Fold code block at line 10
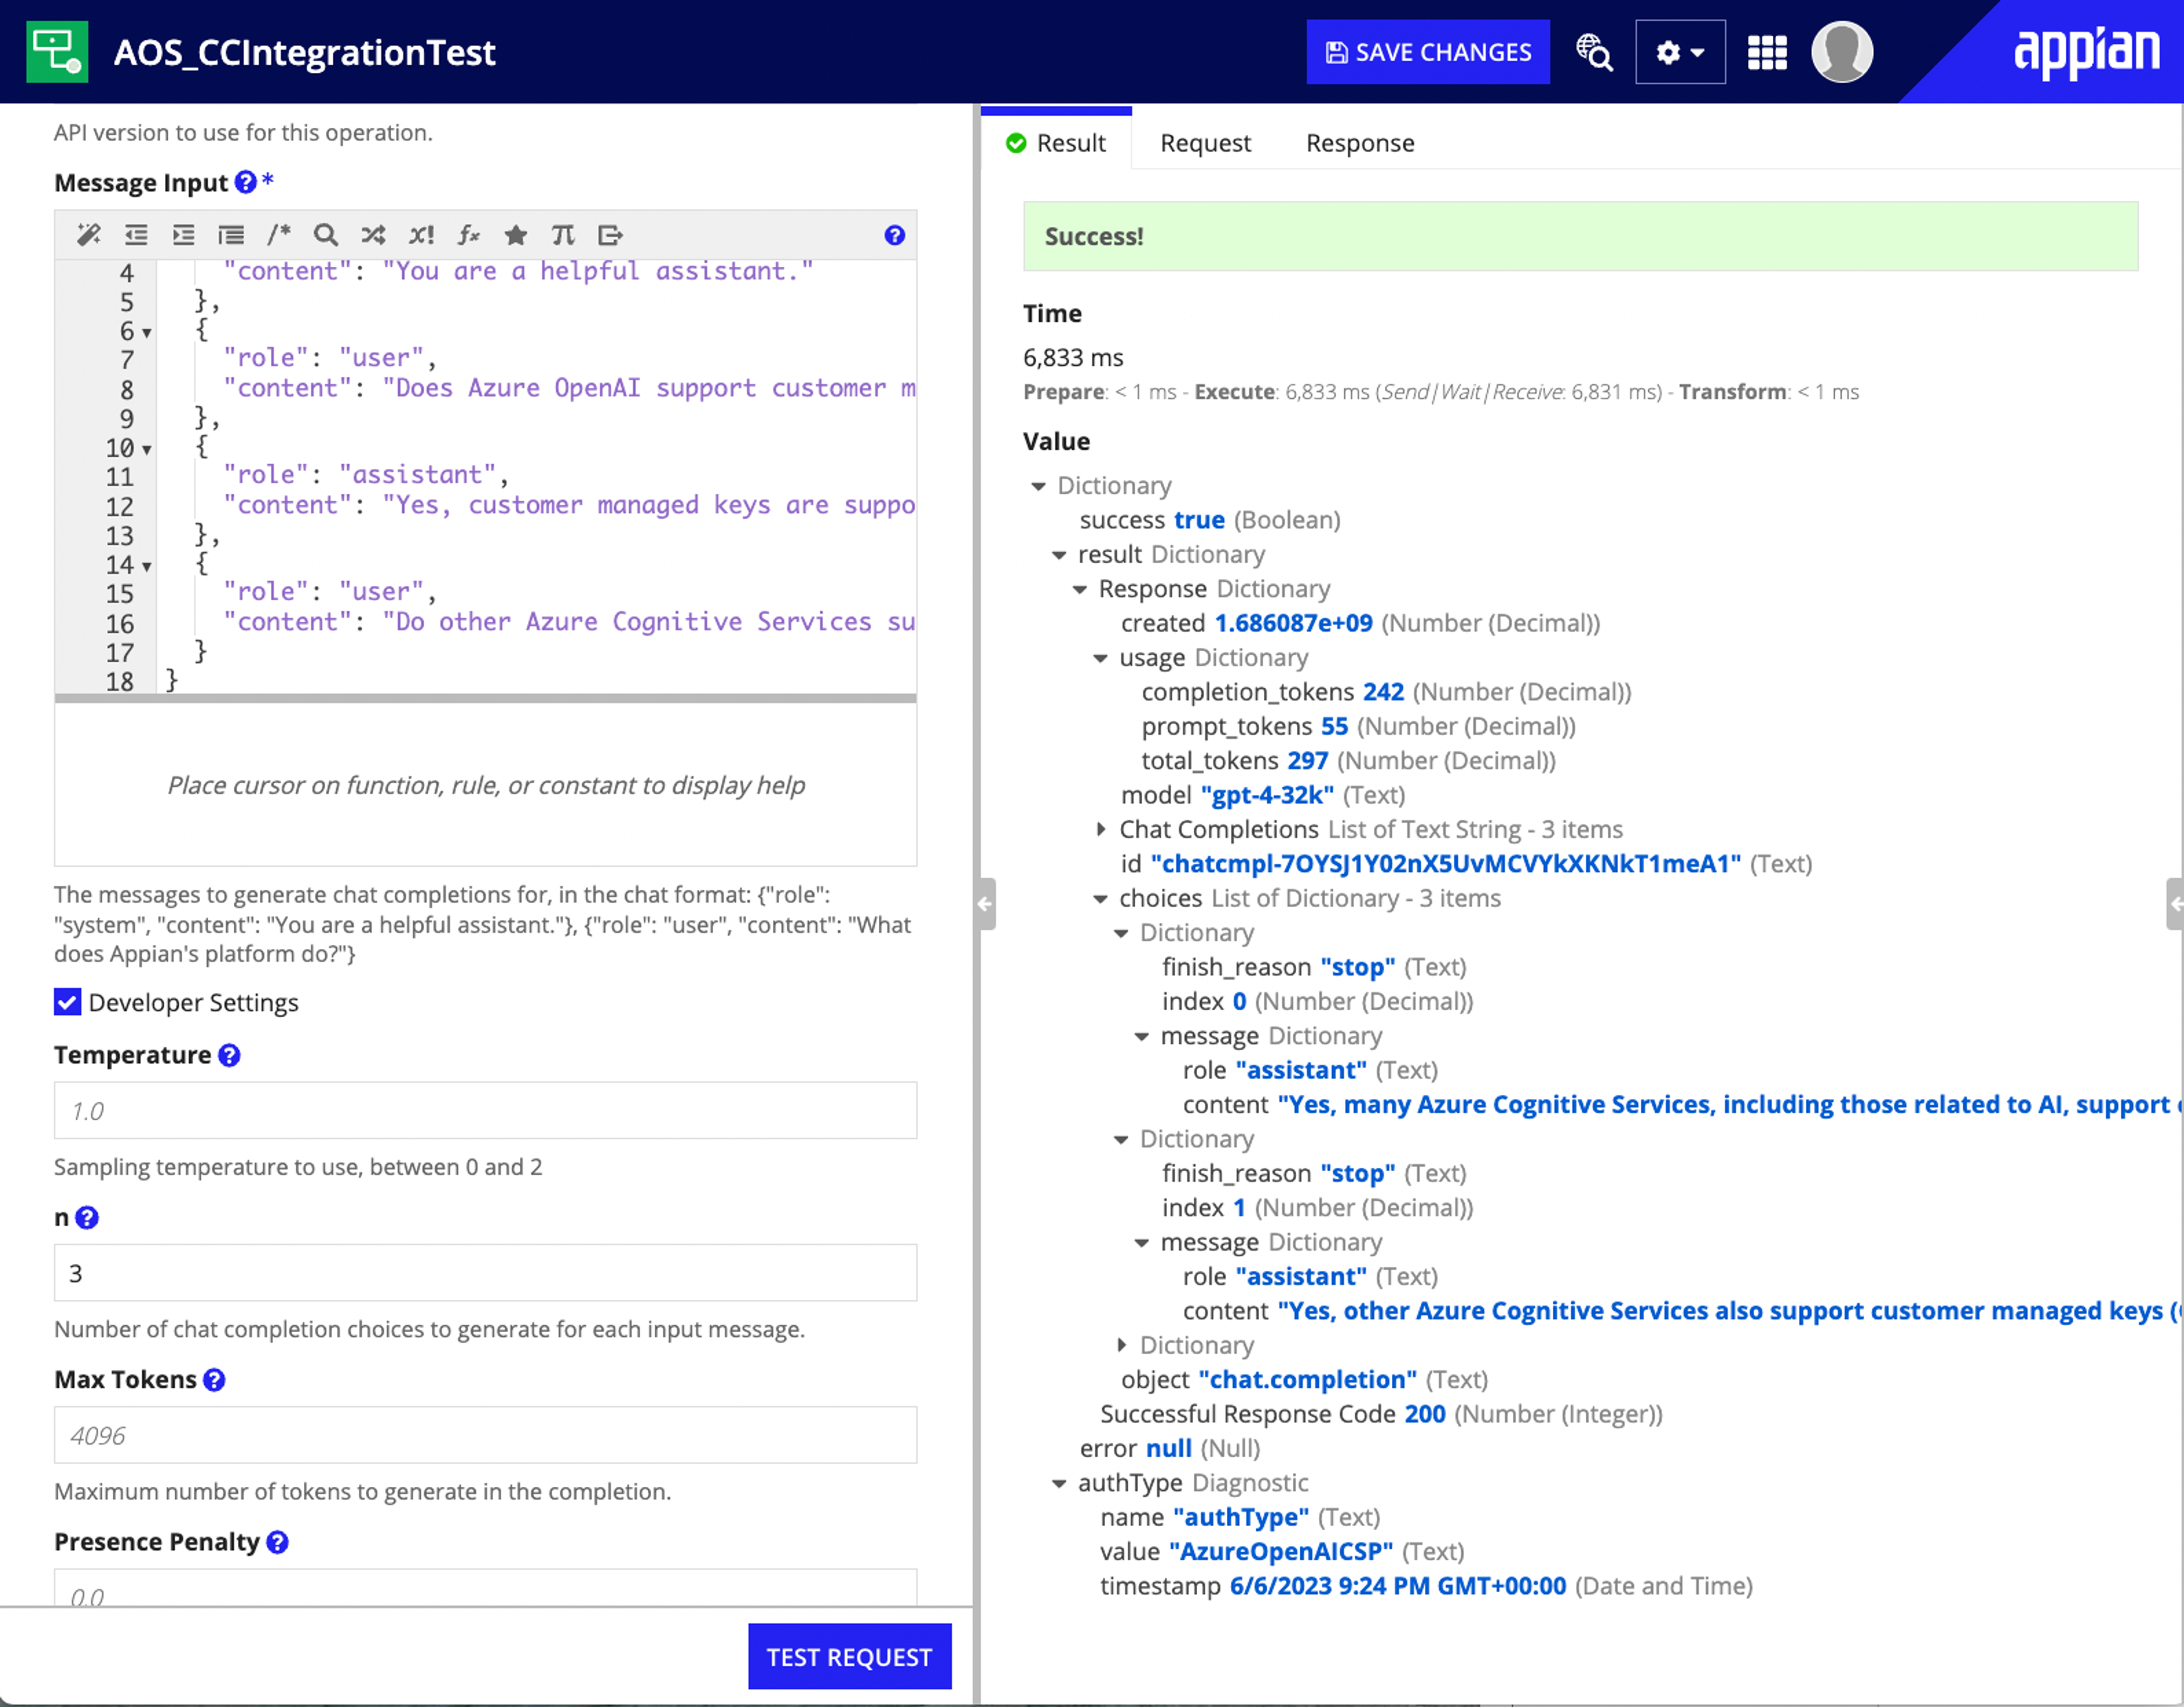The width and height of the screenshot is (2184, 1707). (147, 450)
